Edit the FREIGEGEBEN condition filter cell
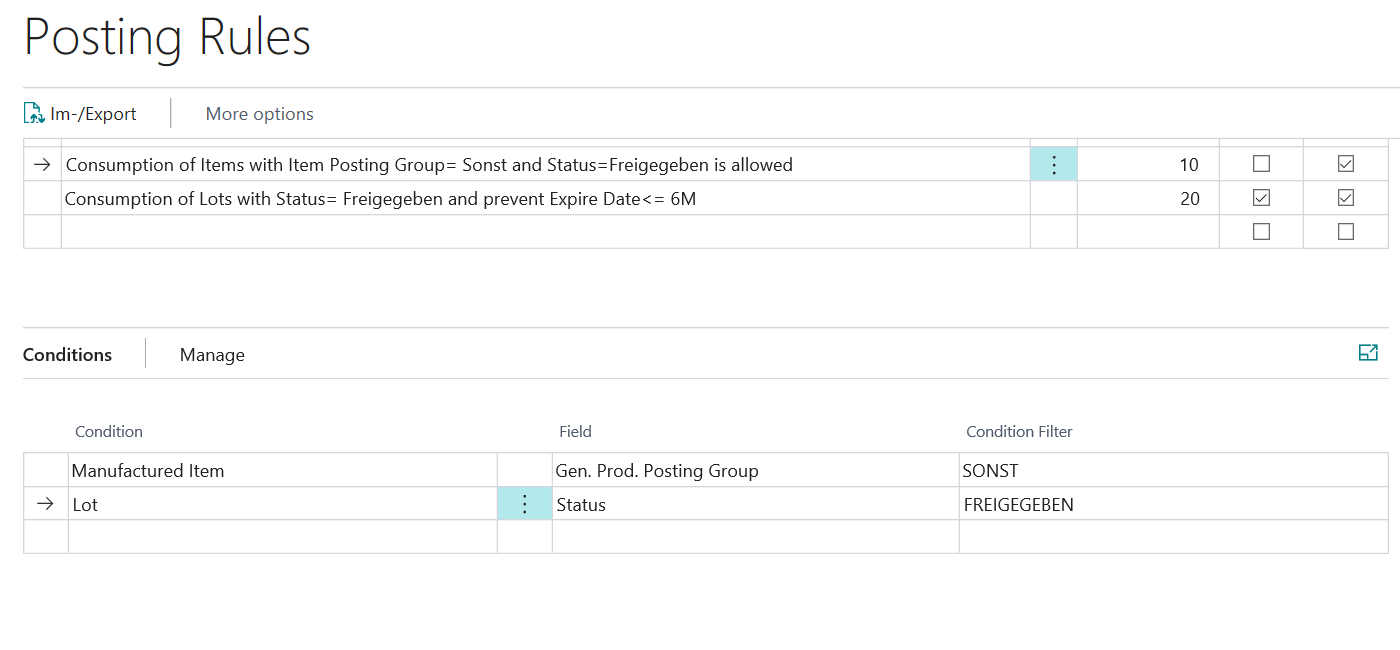The image size is (1400, 650). [1173, 505]
